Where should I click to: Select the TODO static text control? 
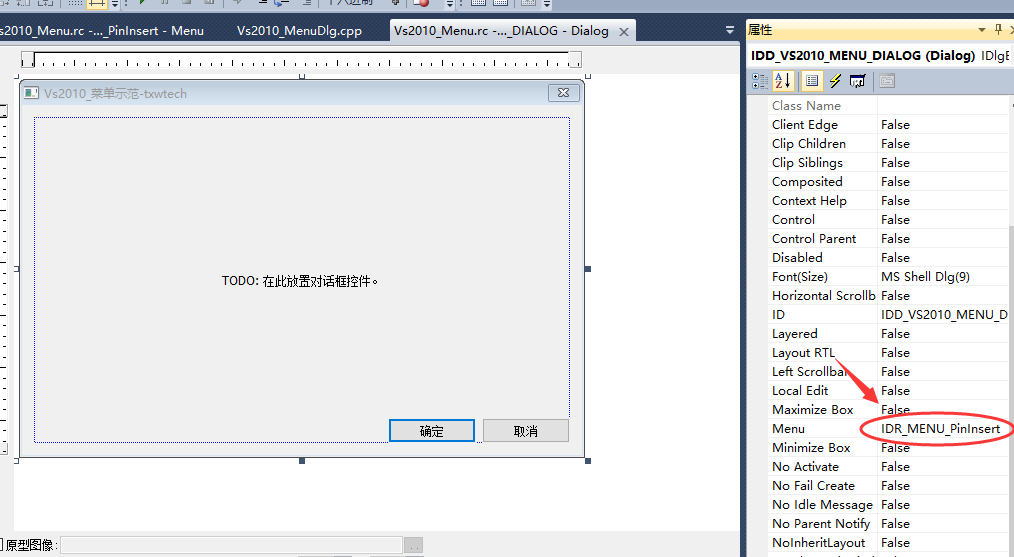(x=299, y=281)
